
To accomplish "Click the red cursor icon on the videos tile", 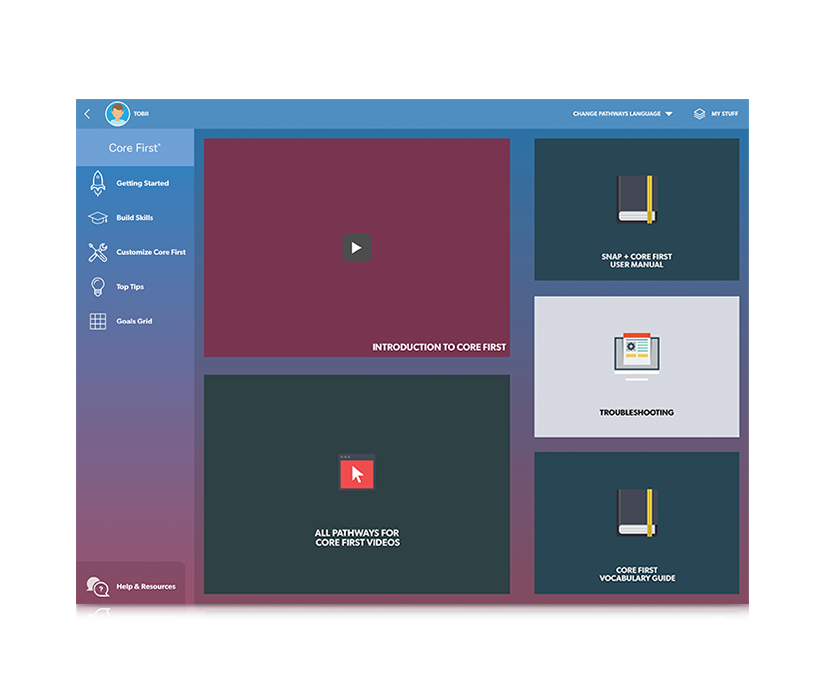I will (x=356, y=473).
